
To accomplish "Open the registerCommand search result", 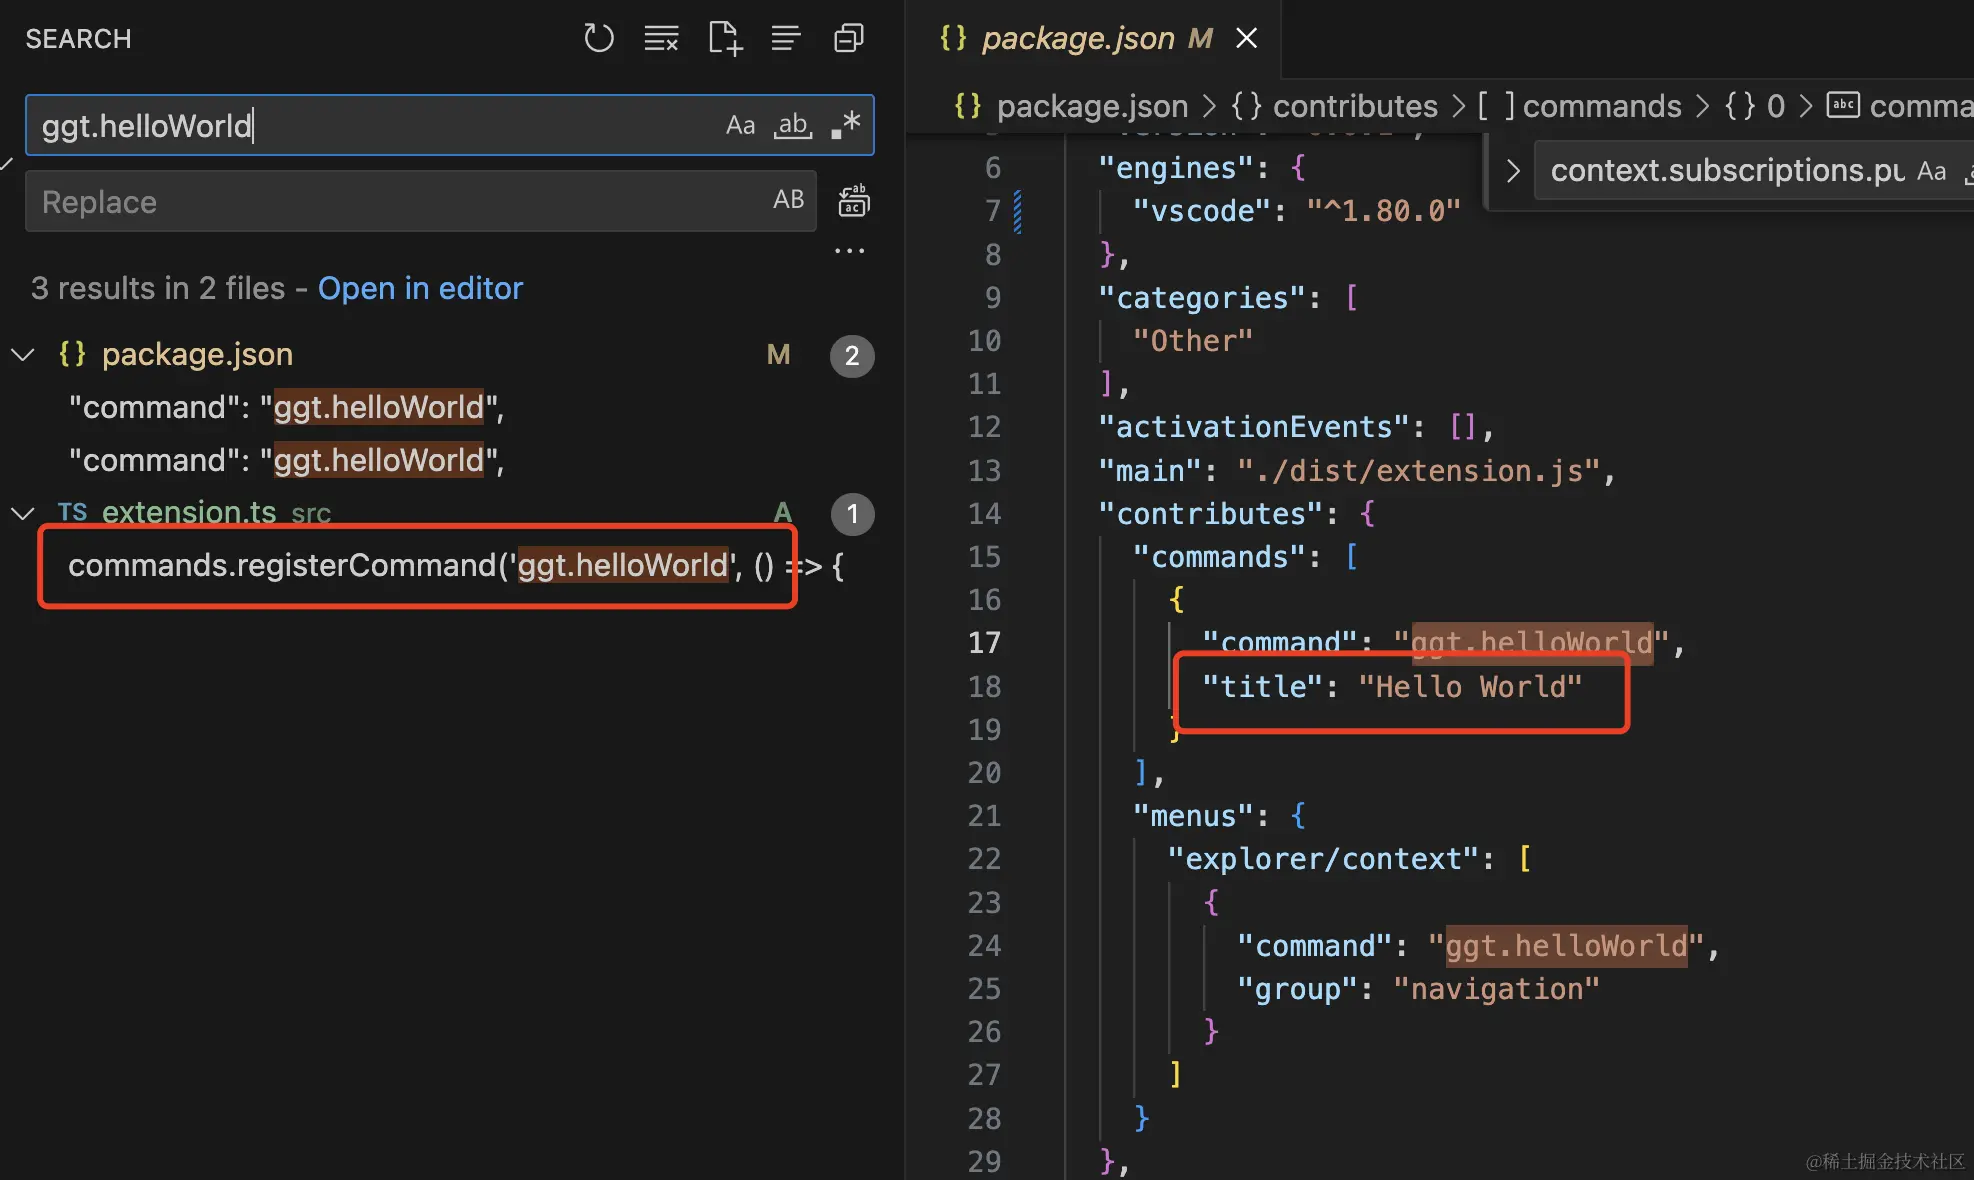I will pos(400,566).
